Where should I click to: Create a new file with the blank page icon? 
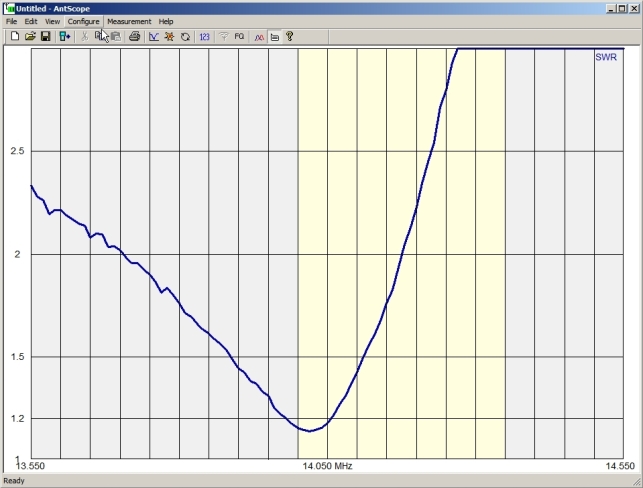[x=15, y=36]
